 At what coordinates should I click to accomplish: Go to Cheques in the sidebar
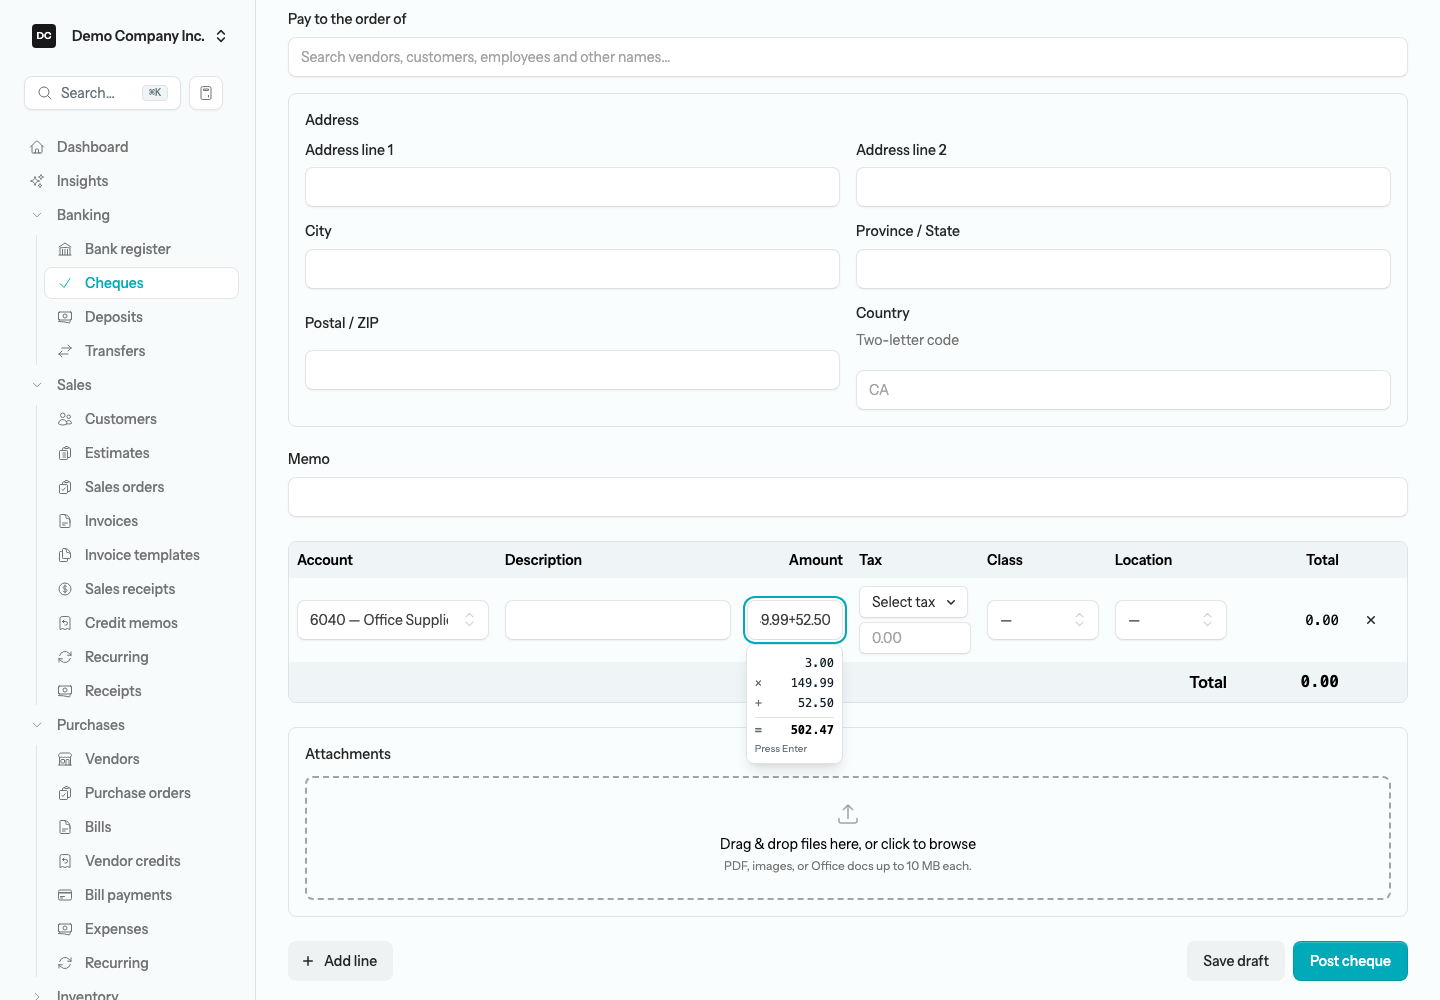point(141,283)
